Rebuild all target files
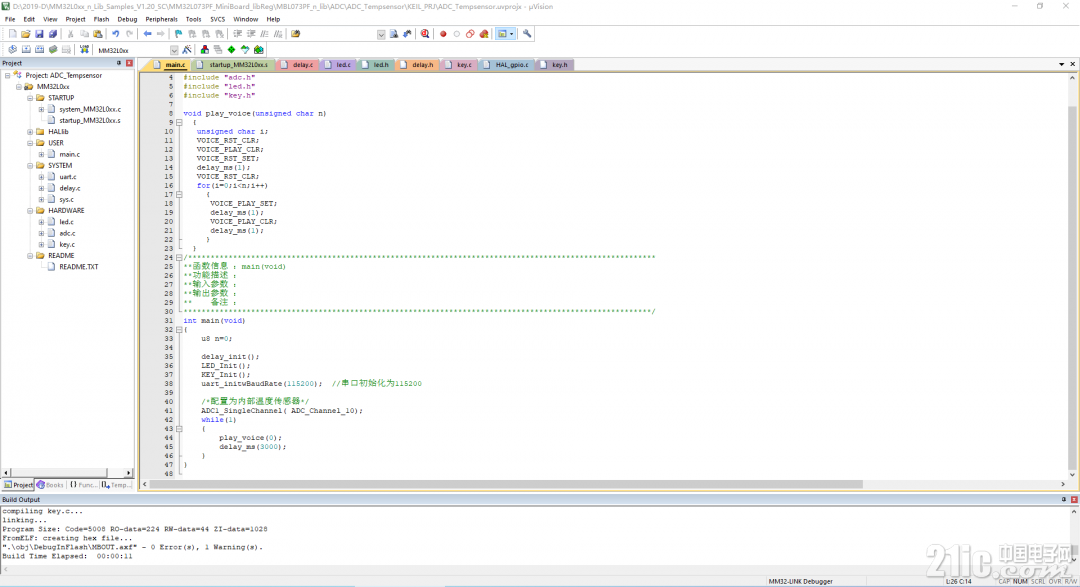Screen dimensions: 1080x587 tap(39, 50)
